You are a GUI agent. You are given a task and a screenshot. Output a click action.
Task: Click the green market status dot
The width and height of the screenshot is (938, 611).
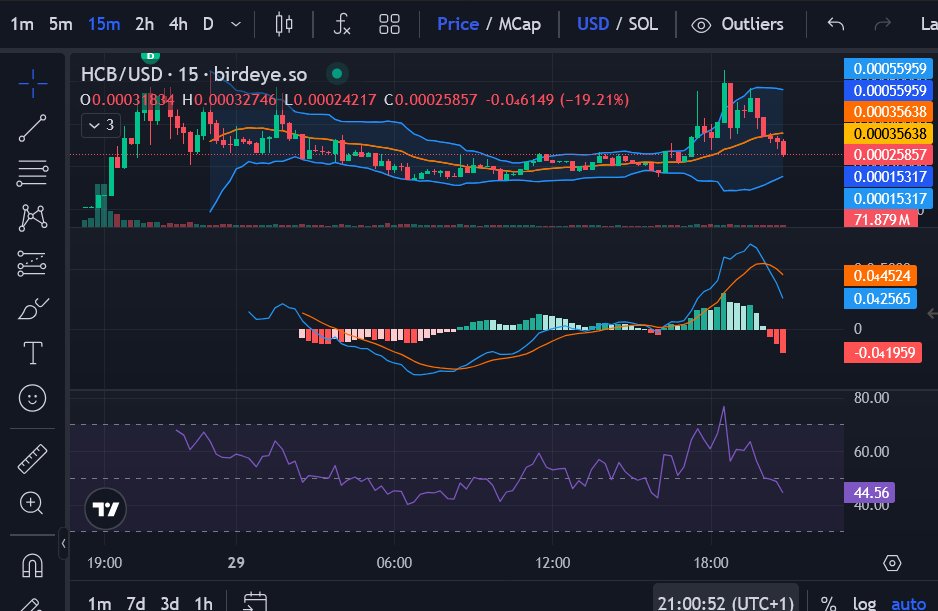337,74
